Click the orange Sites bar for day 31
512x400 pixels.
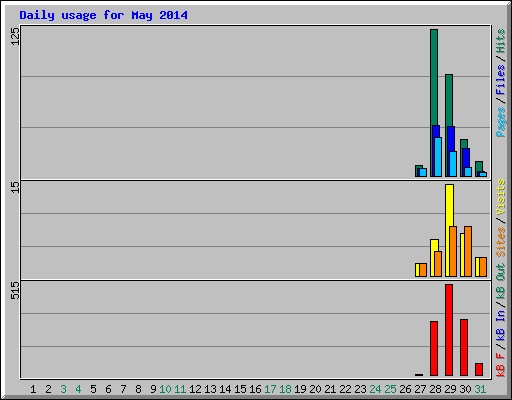[x=483, y=267]
